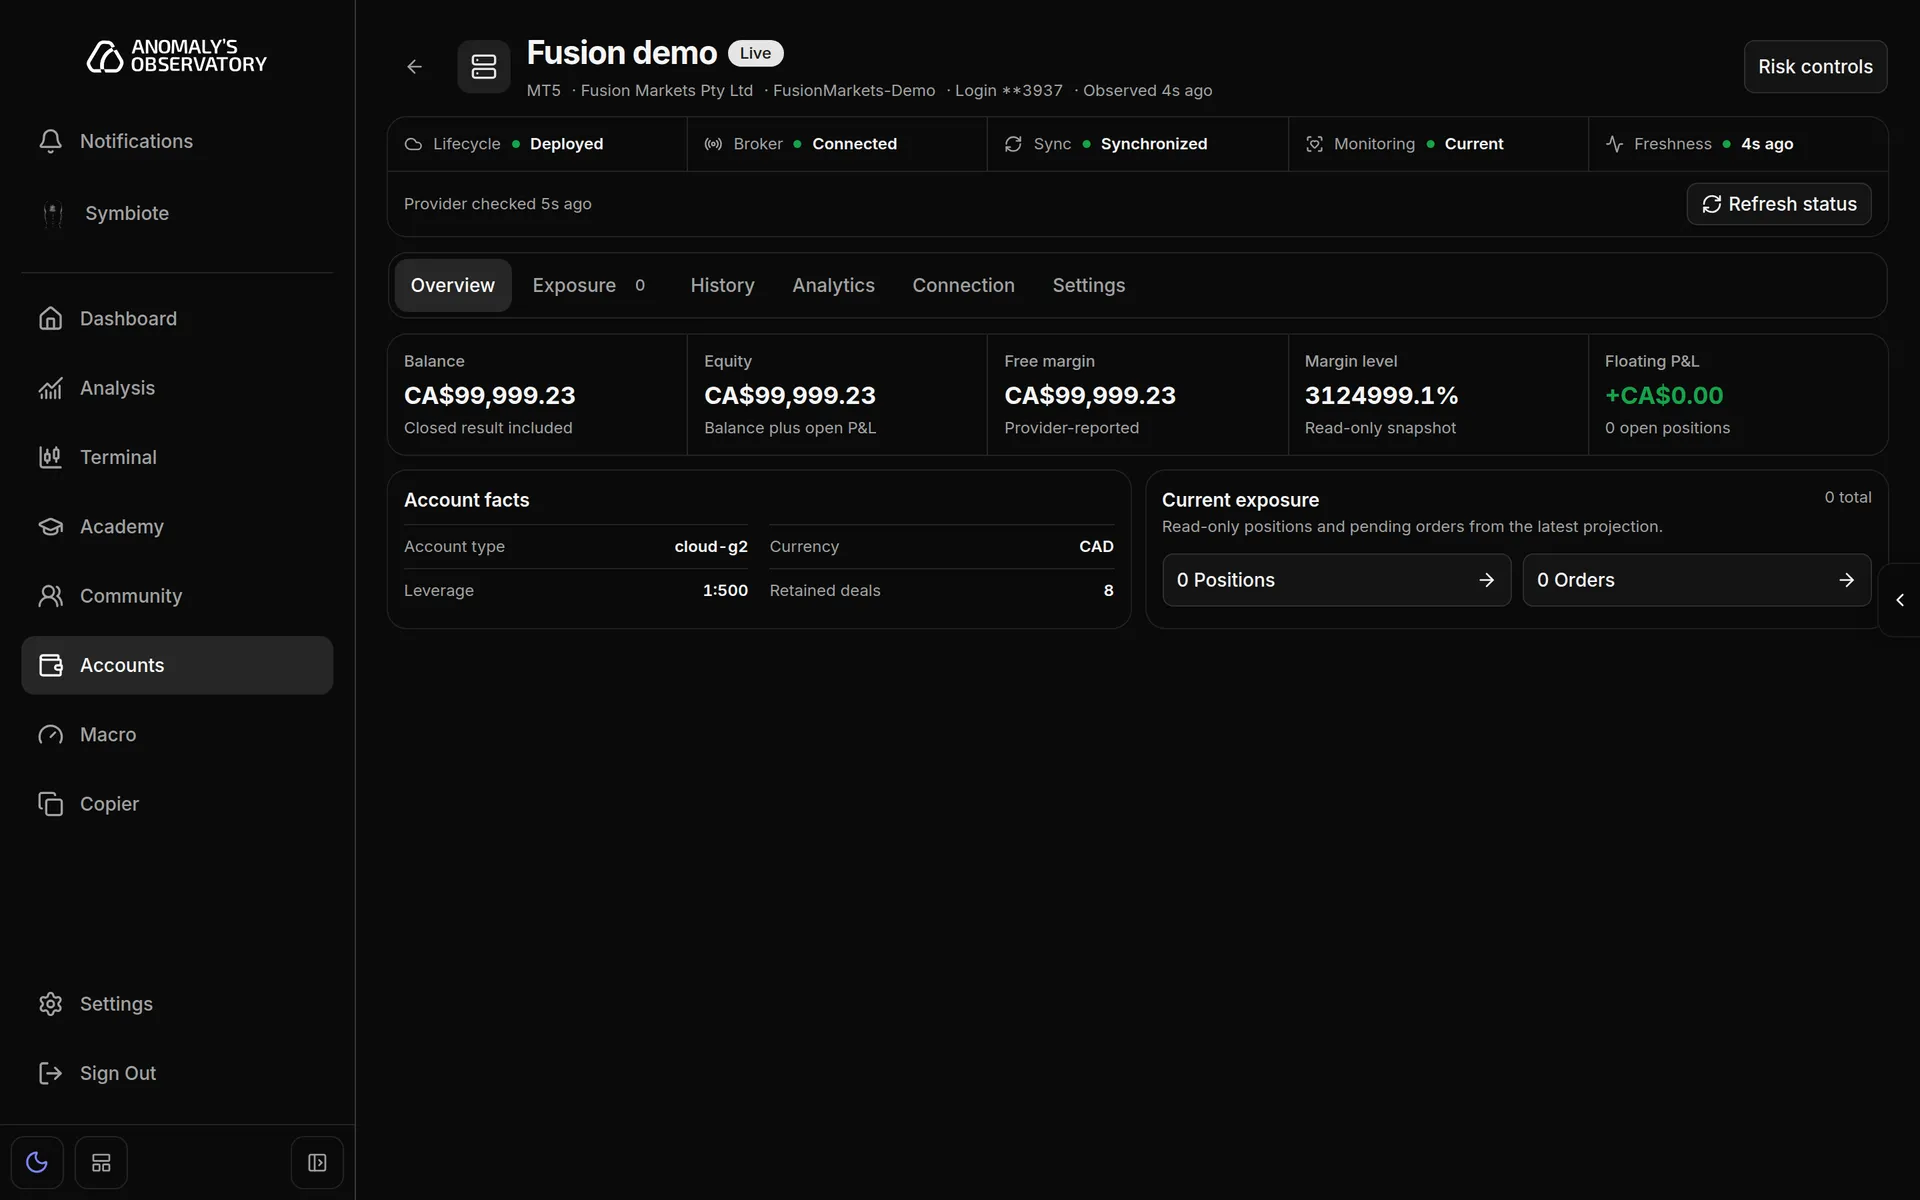Open Copier icon in sidebar
This screenshot has width=1920, height=1200.
pyautogui.click(x=50, y=804)
